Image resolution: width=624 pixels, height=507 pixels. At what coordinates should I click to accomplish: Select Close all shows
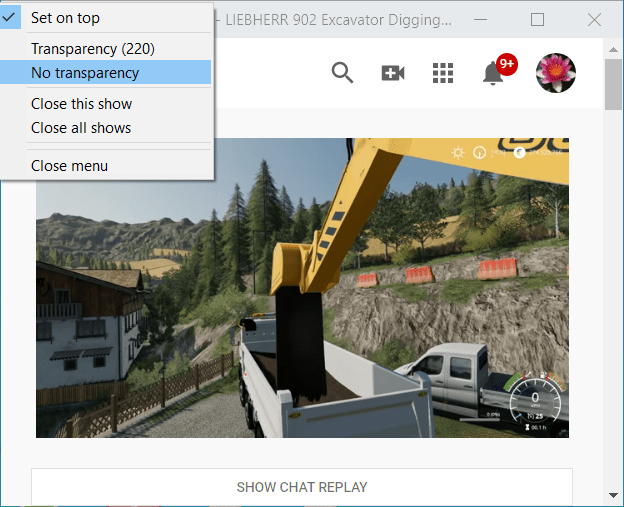click(105, 128)
